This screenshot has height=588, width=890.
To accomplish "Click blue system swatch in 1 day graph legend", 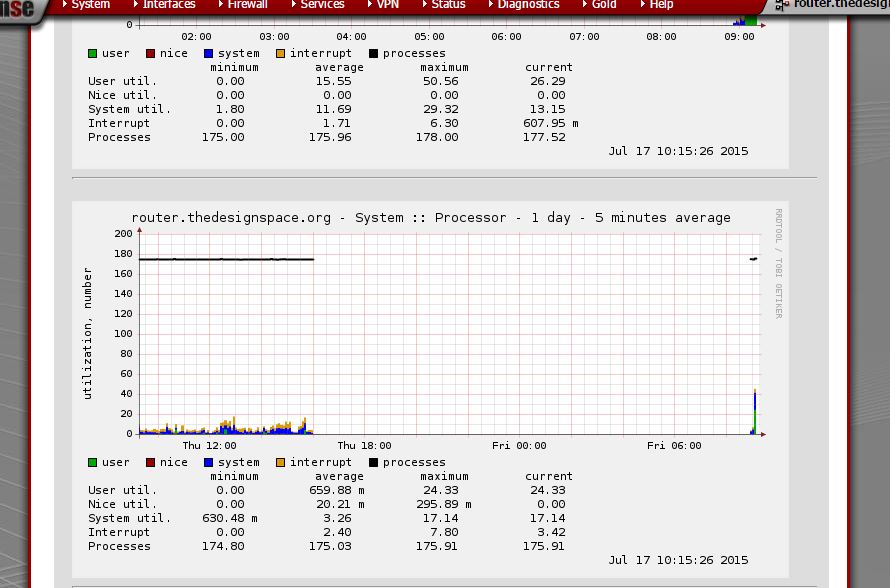I will click(209, 462).
